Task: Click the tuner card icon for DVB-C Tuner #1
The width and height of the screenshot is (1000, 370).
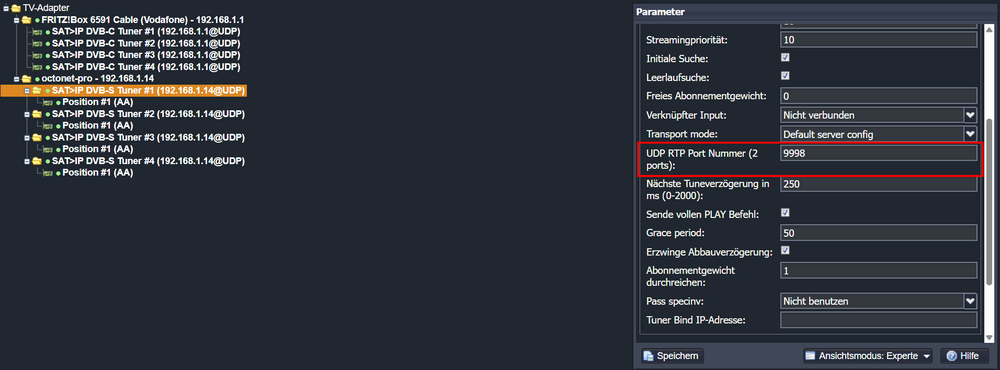Action: click(x=38, y=31)
